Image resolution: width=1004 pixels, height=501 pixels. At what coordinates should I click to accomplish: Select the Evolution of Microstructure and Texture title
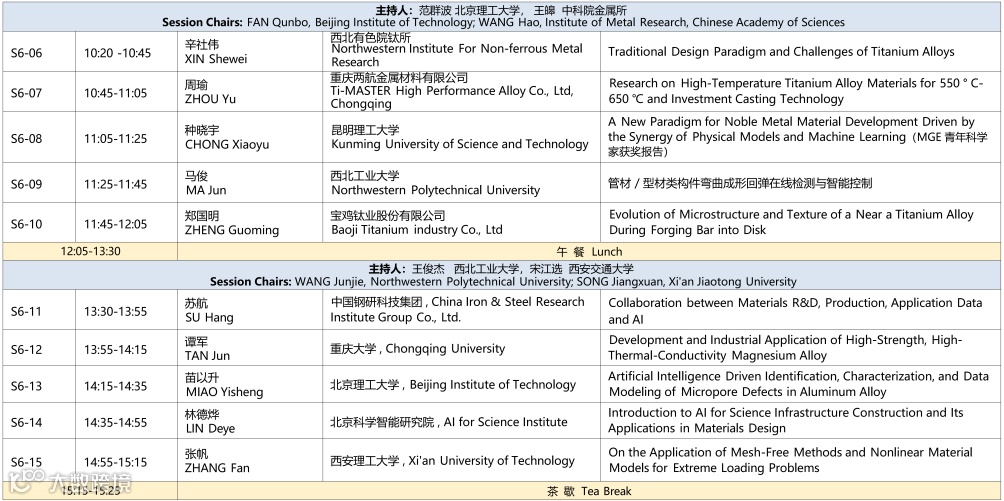tap(791, 222)
